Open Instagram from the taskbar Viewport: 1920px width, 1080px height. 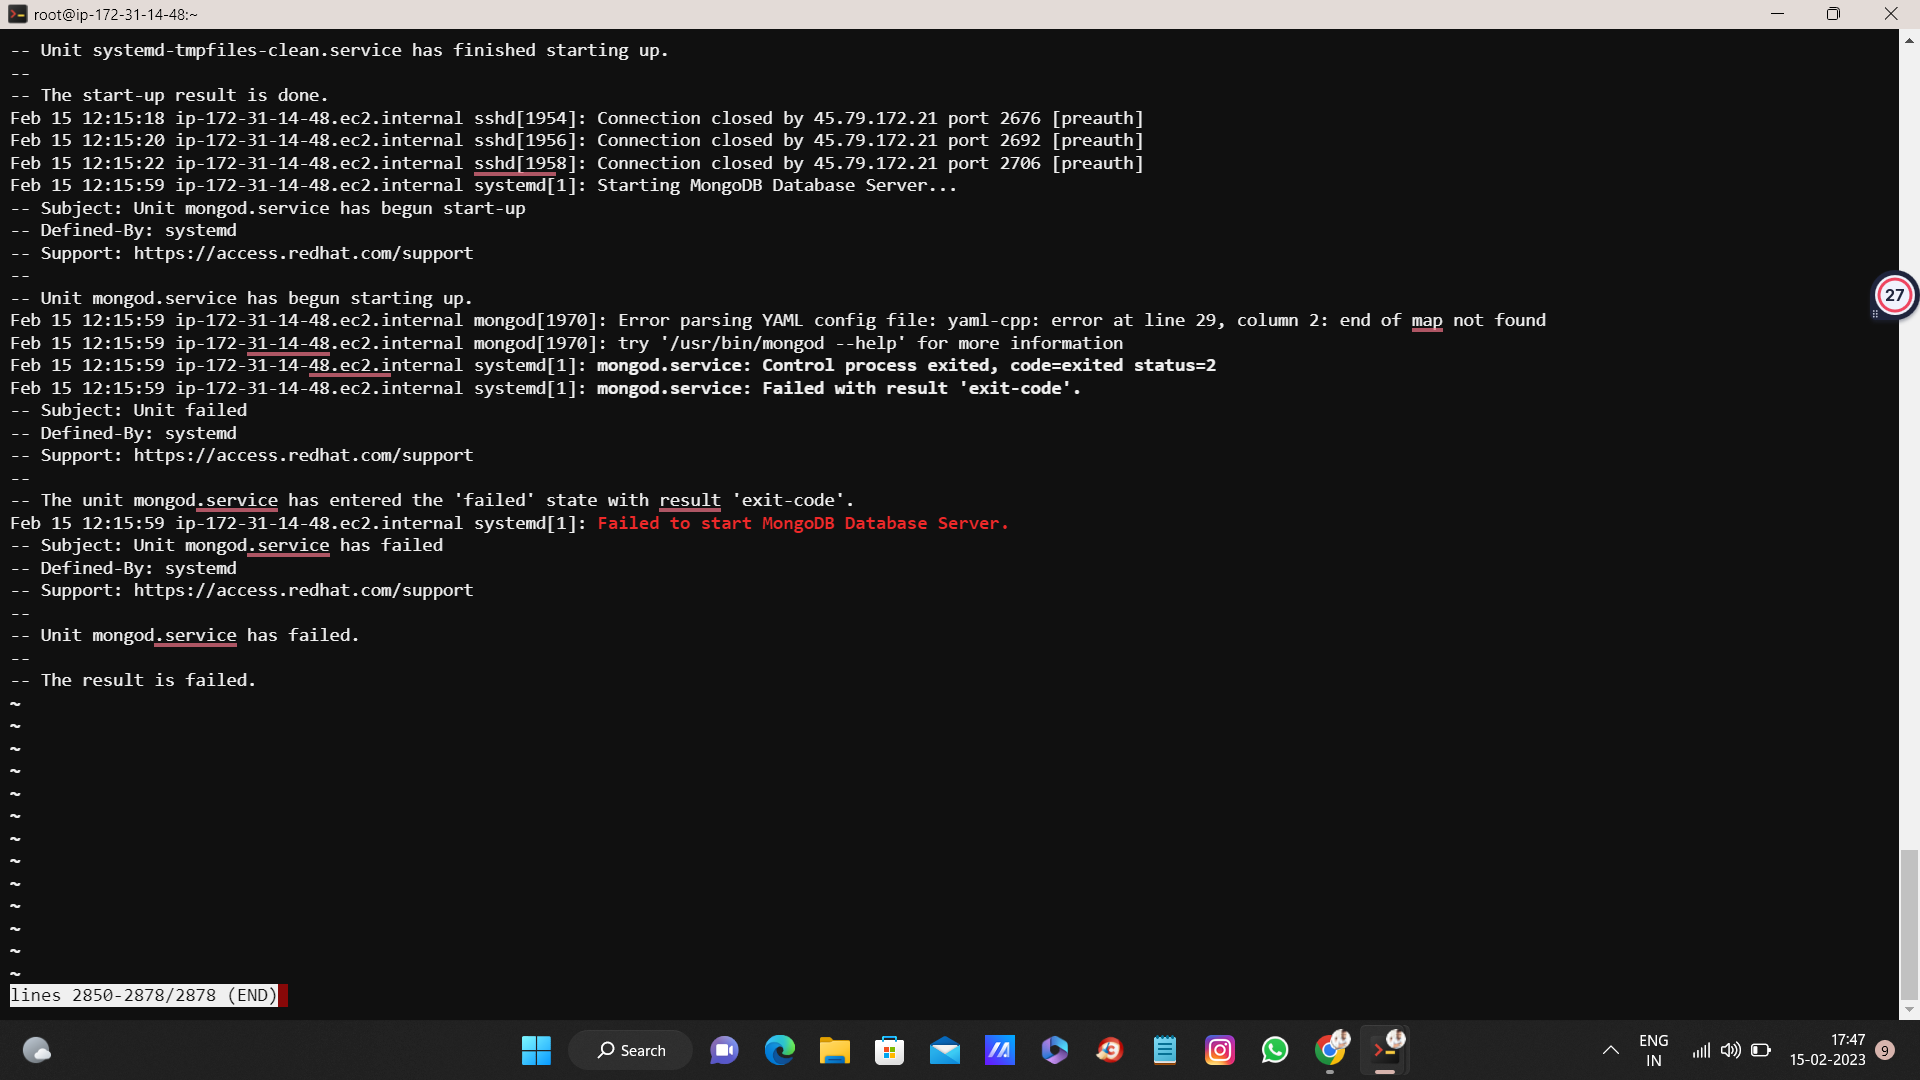click(1219, 1050)
